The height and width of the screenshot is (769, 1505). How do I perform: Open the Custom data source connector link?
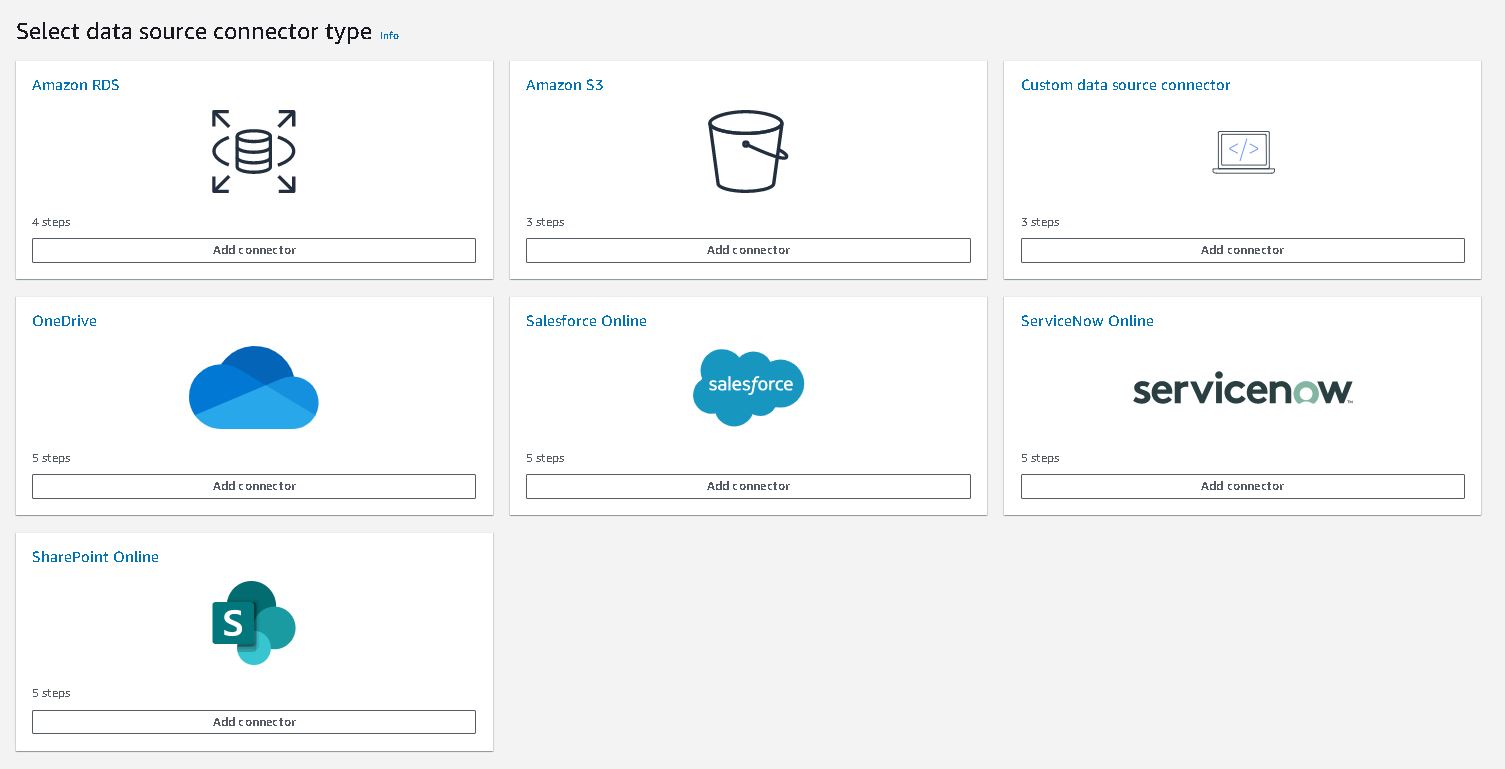tap(1126, 85)
